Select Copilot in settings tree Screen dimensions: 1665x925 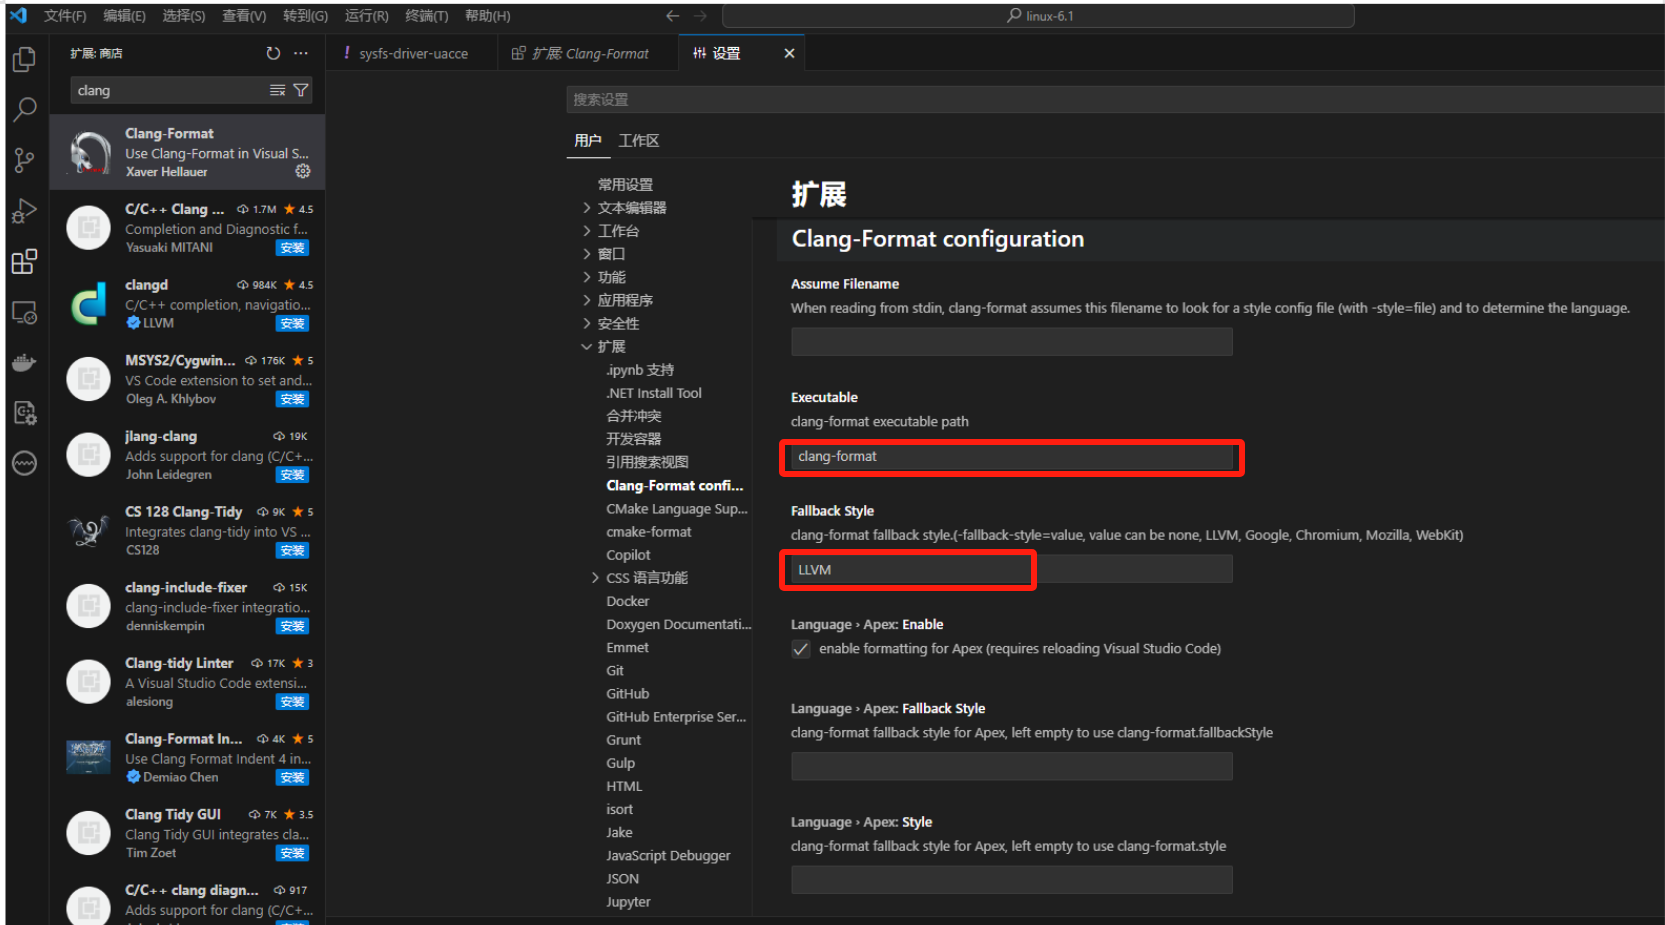pyautogui.click(x=628, y=555)
